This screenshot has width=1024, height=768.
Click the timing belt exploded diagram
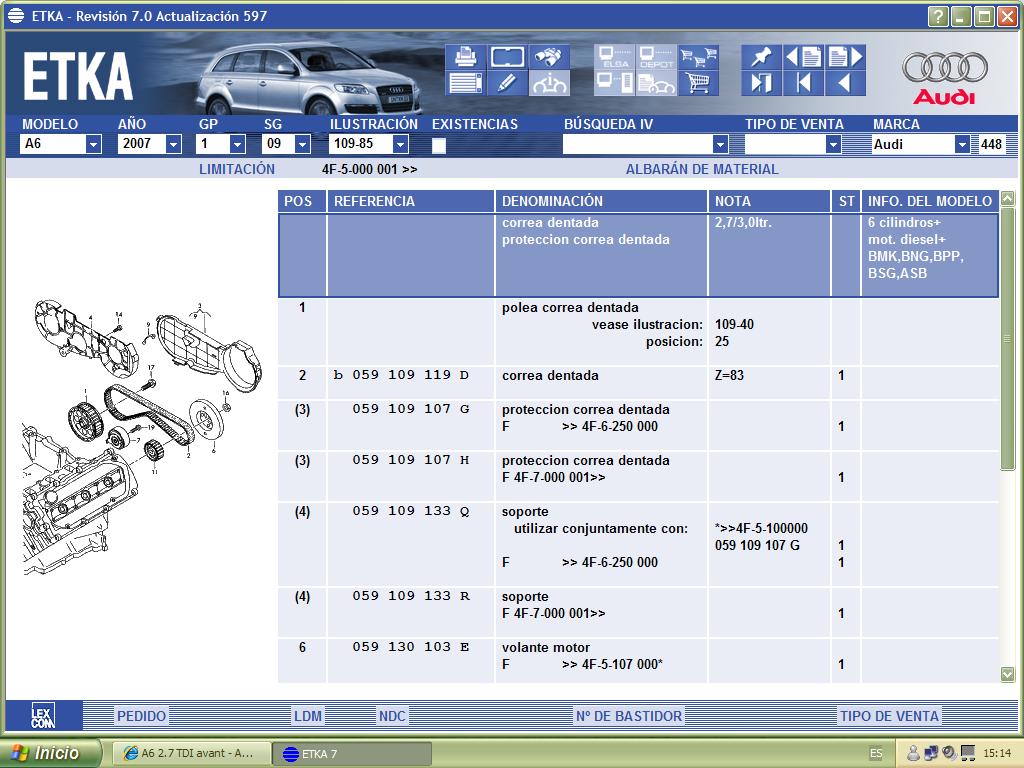point(140,438)
